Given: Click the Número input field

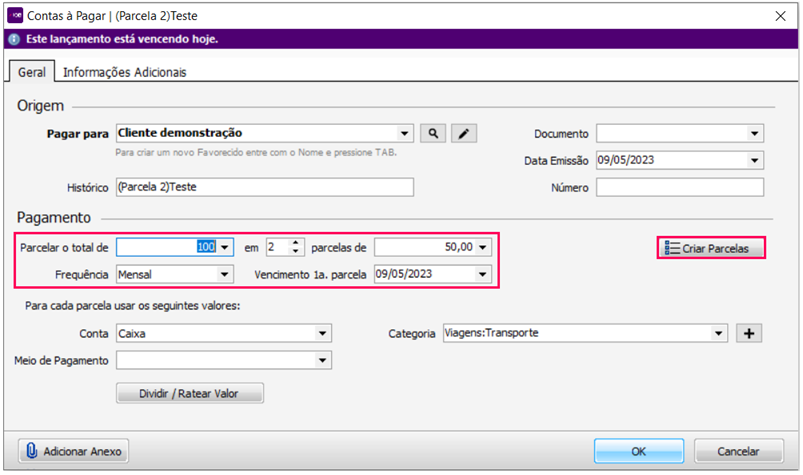Looking at the screenshot, I should (x=680, y=187).
